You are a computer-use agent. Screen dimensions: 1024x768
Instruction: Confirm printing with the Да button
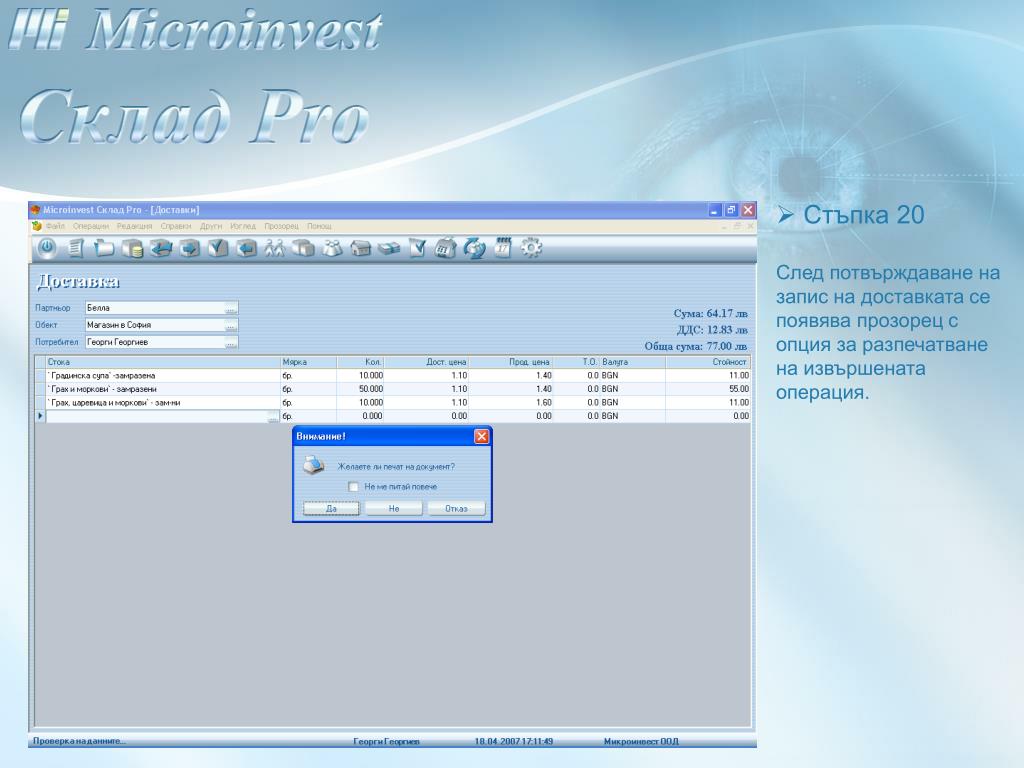(331, 508)
